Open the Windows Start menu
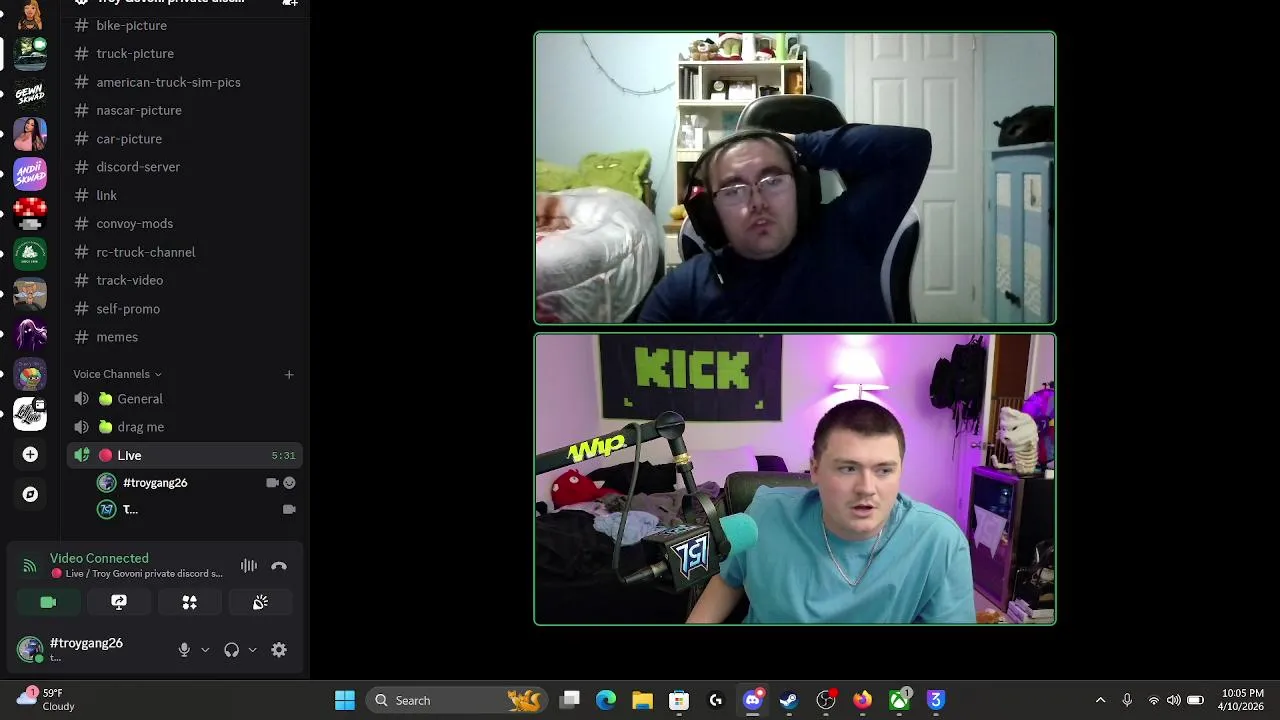 [x=345, y=700]
